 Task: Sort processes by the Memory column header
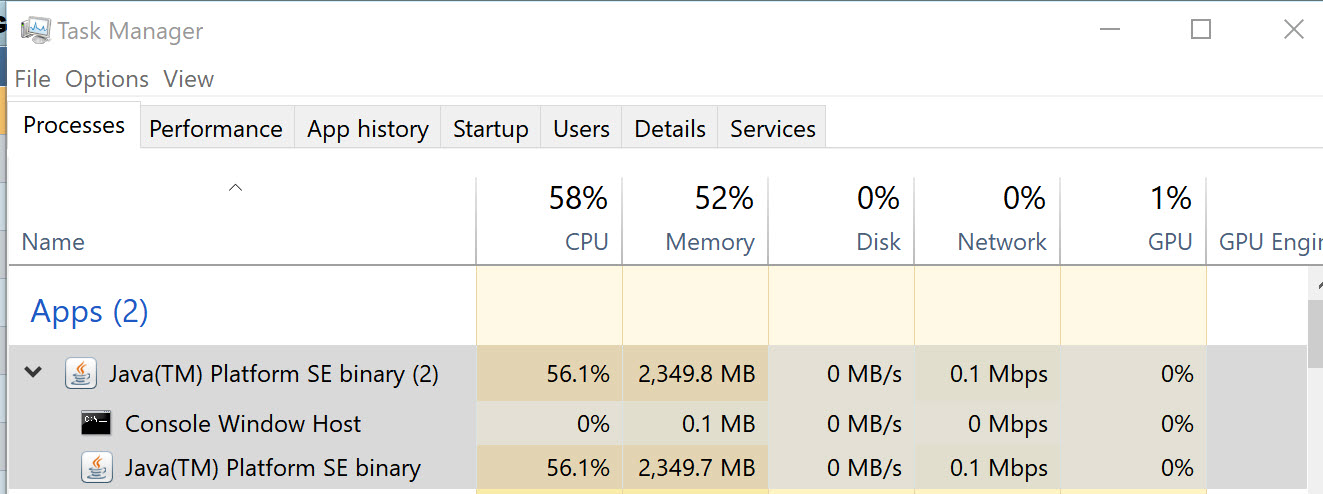click(x=709, y=242)
